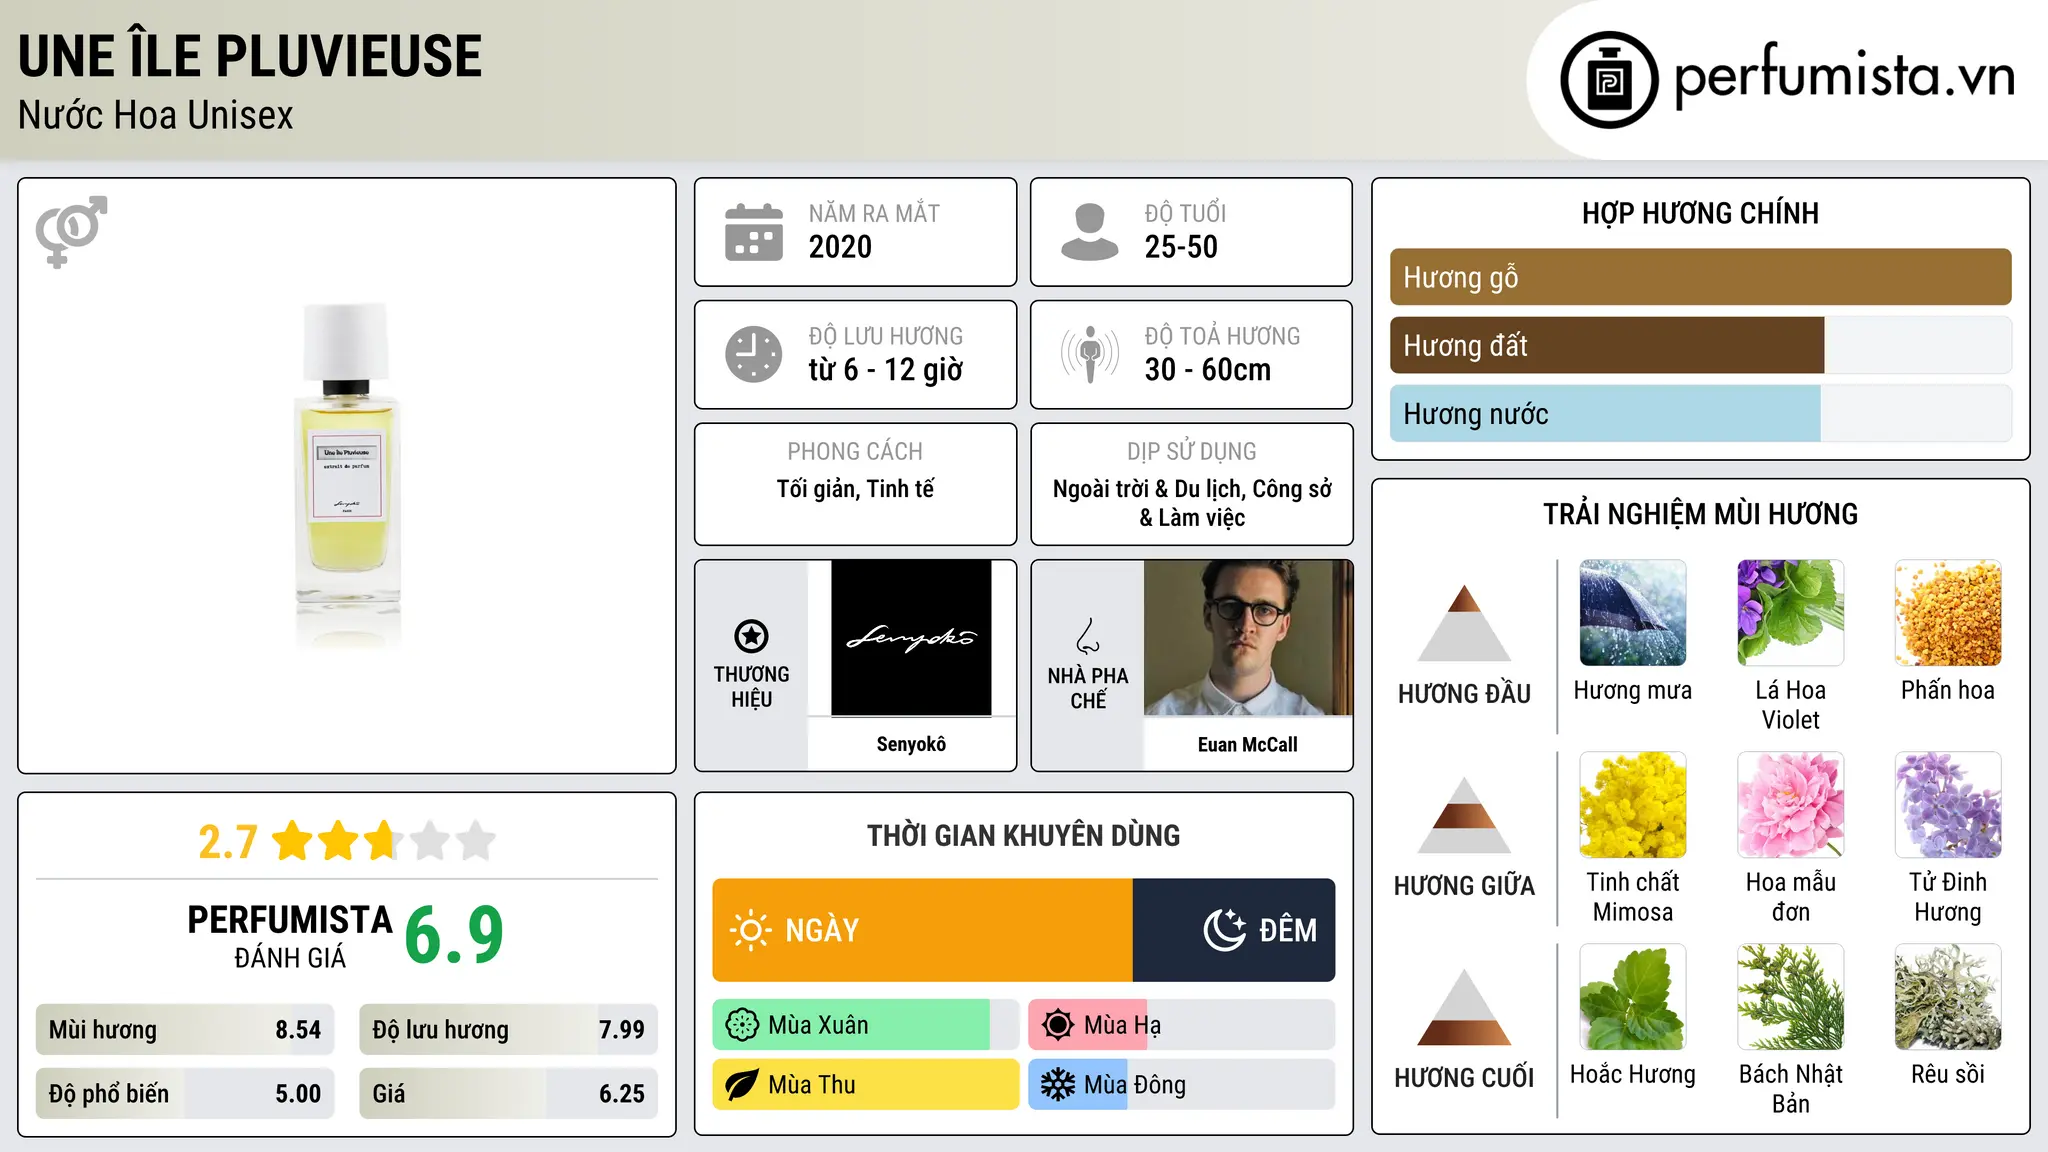
Task: Click the UNE ÎLE PLUVIEUSE title
Action: pyautogui.click(x=250, y=56)
